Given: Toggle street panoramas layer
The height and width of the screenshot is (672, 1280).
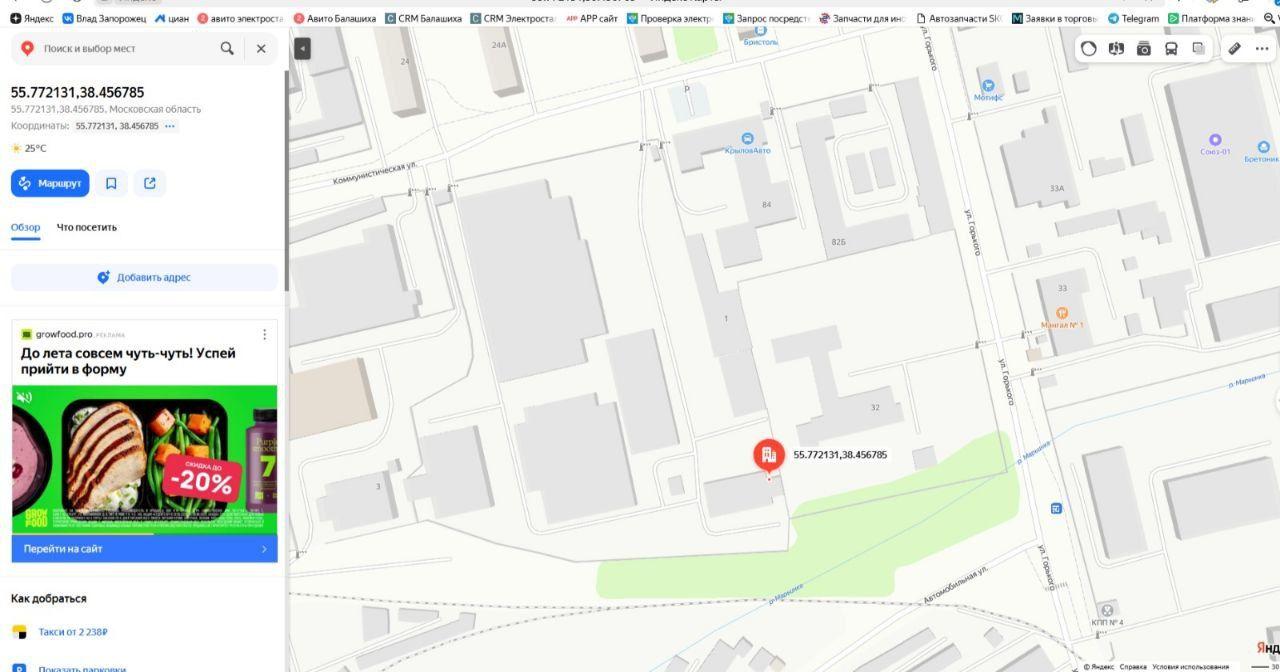Looking at the screenshot, I should (1116, 48).
